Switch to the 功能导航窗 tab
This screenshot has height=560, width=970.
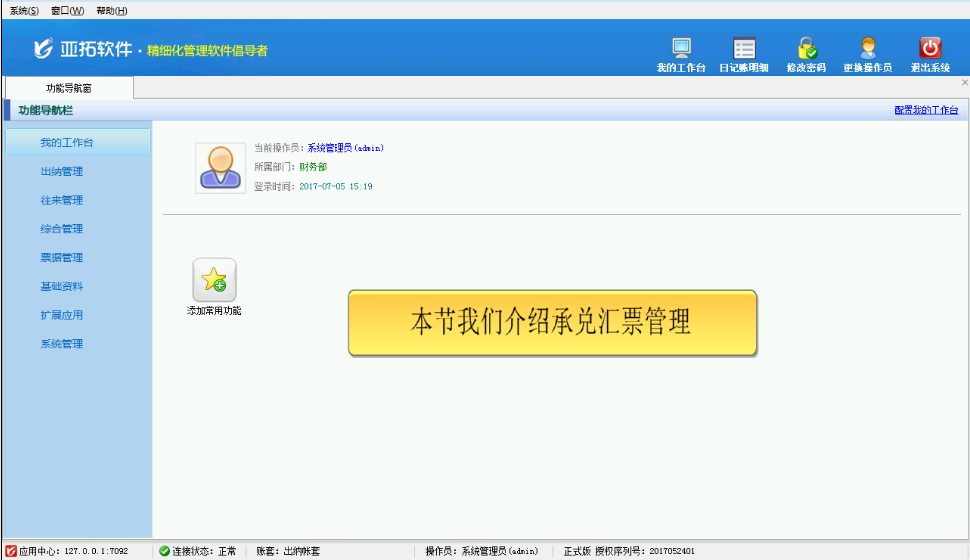pyautogui.click(x=69, y=88)
